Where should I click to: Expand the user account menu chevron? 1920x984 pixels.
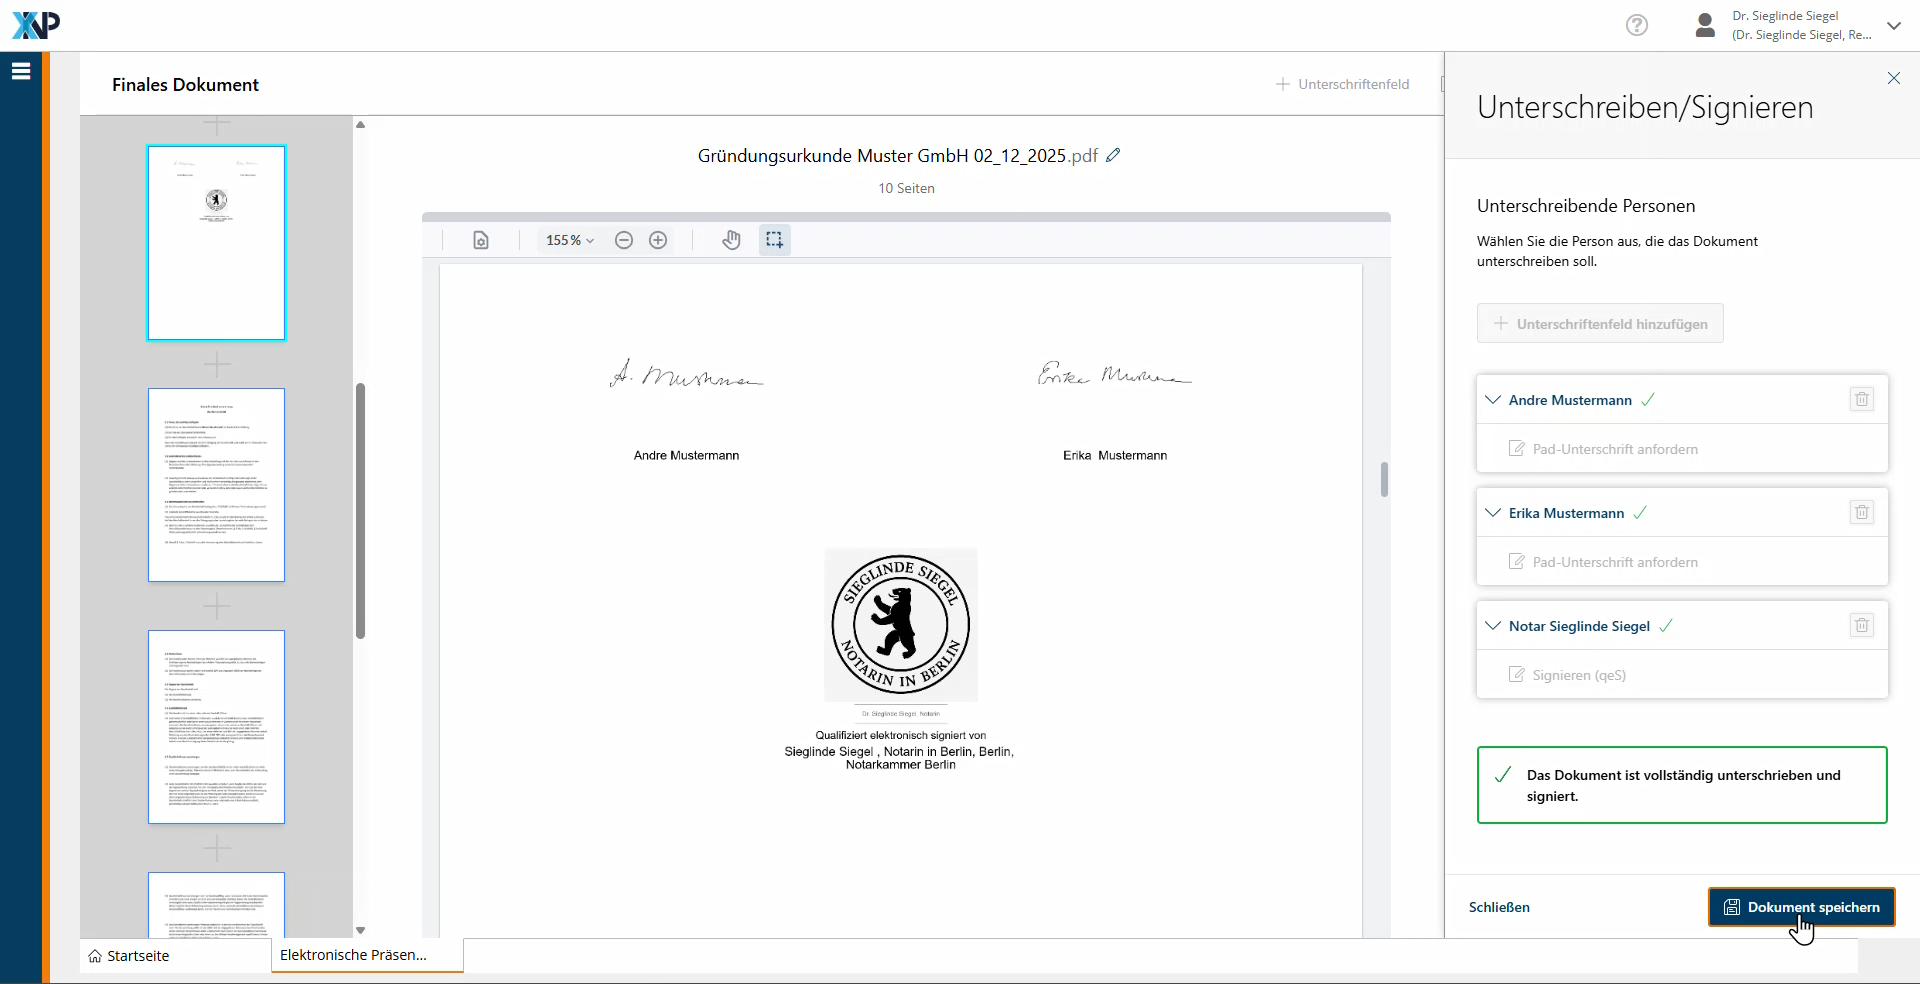point(1893,26)
